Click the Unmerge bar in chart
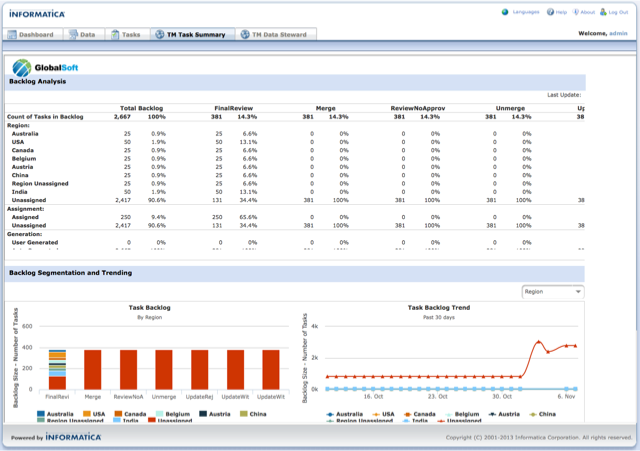 (164, 369)
